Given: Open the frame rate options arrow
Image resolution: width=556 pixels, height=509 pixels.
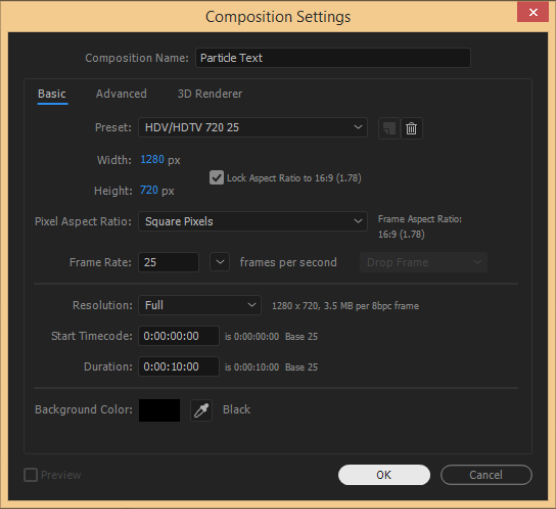Looking at the screenshot, I should pos(220,262).
